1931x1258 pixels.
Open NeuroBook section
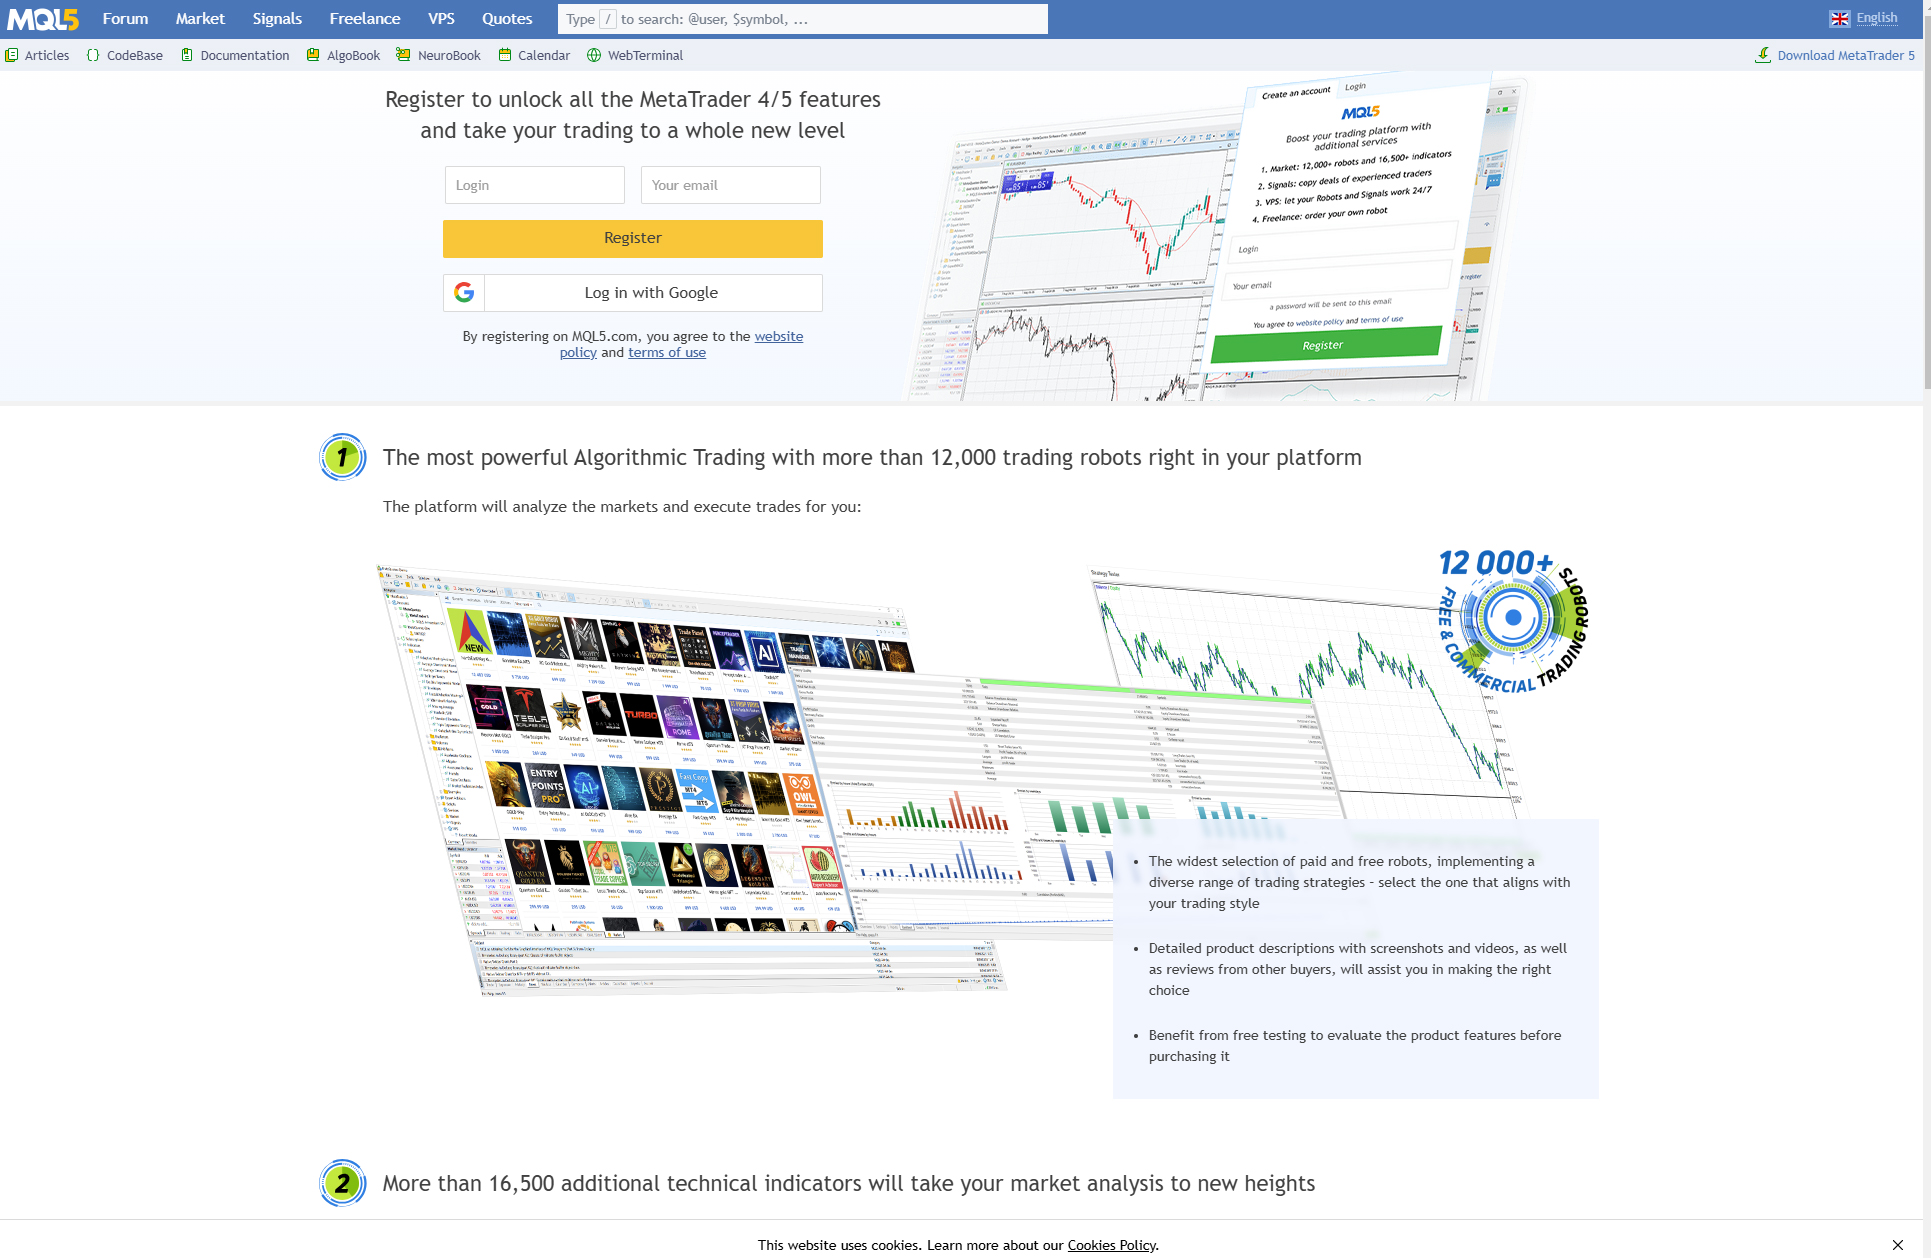click(450, 53)
